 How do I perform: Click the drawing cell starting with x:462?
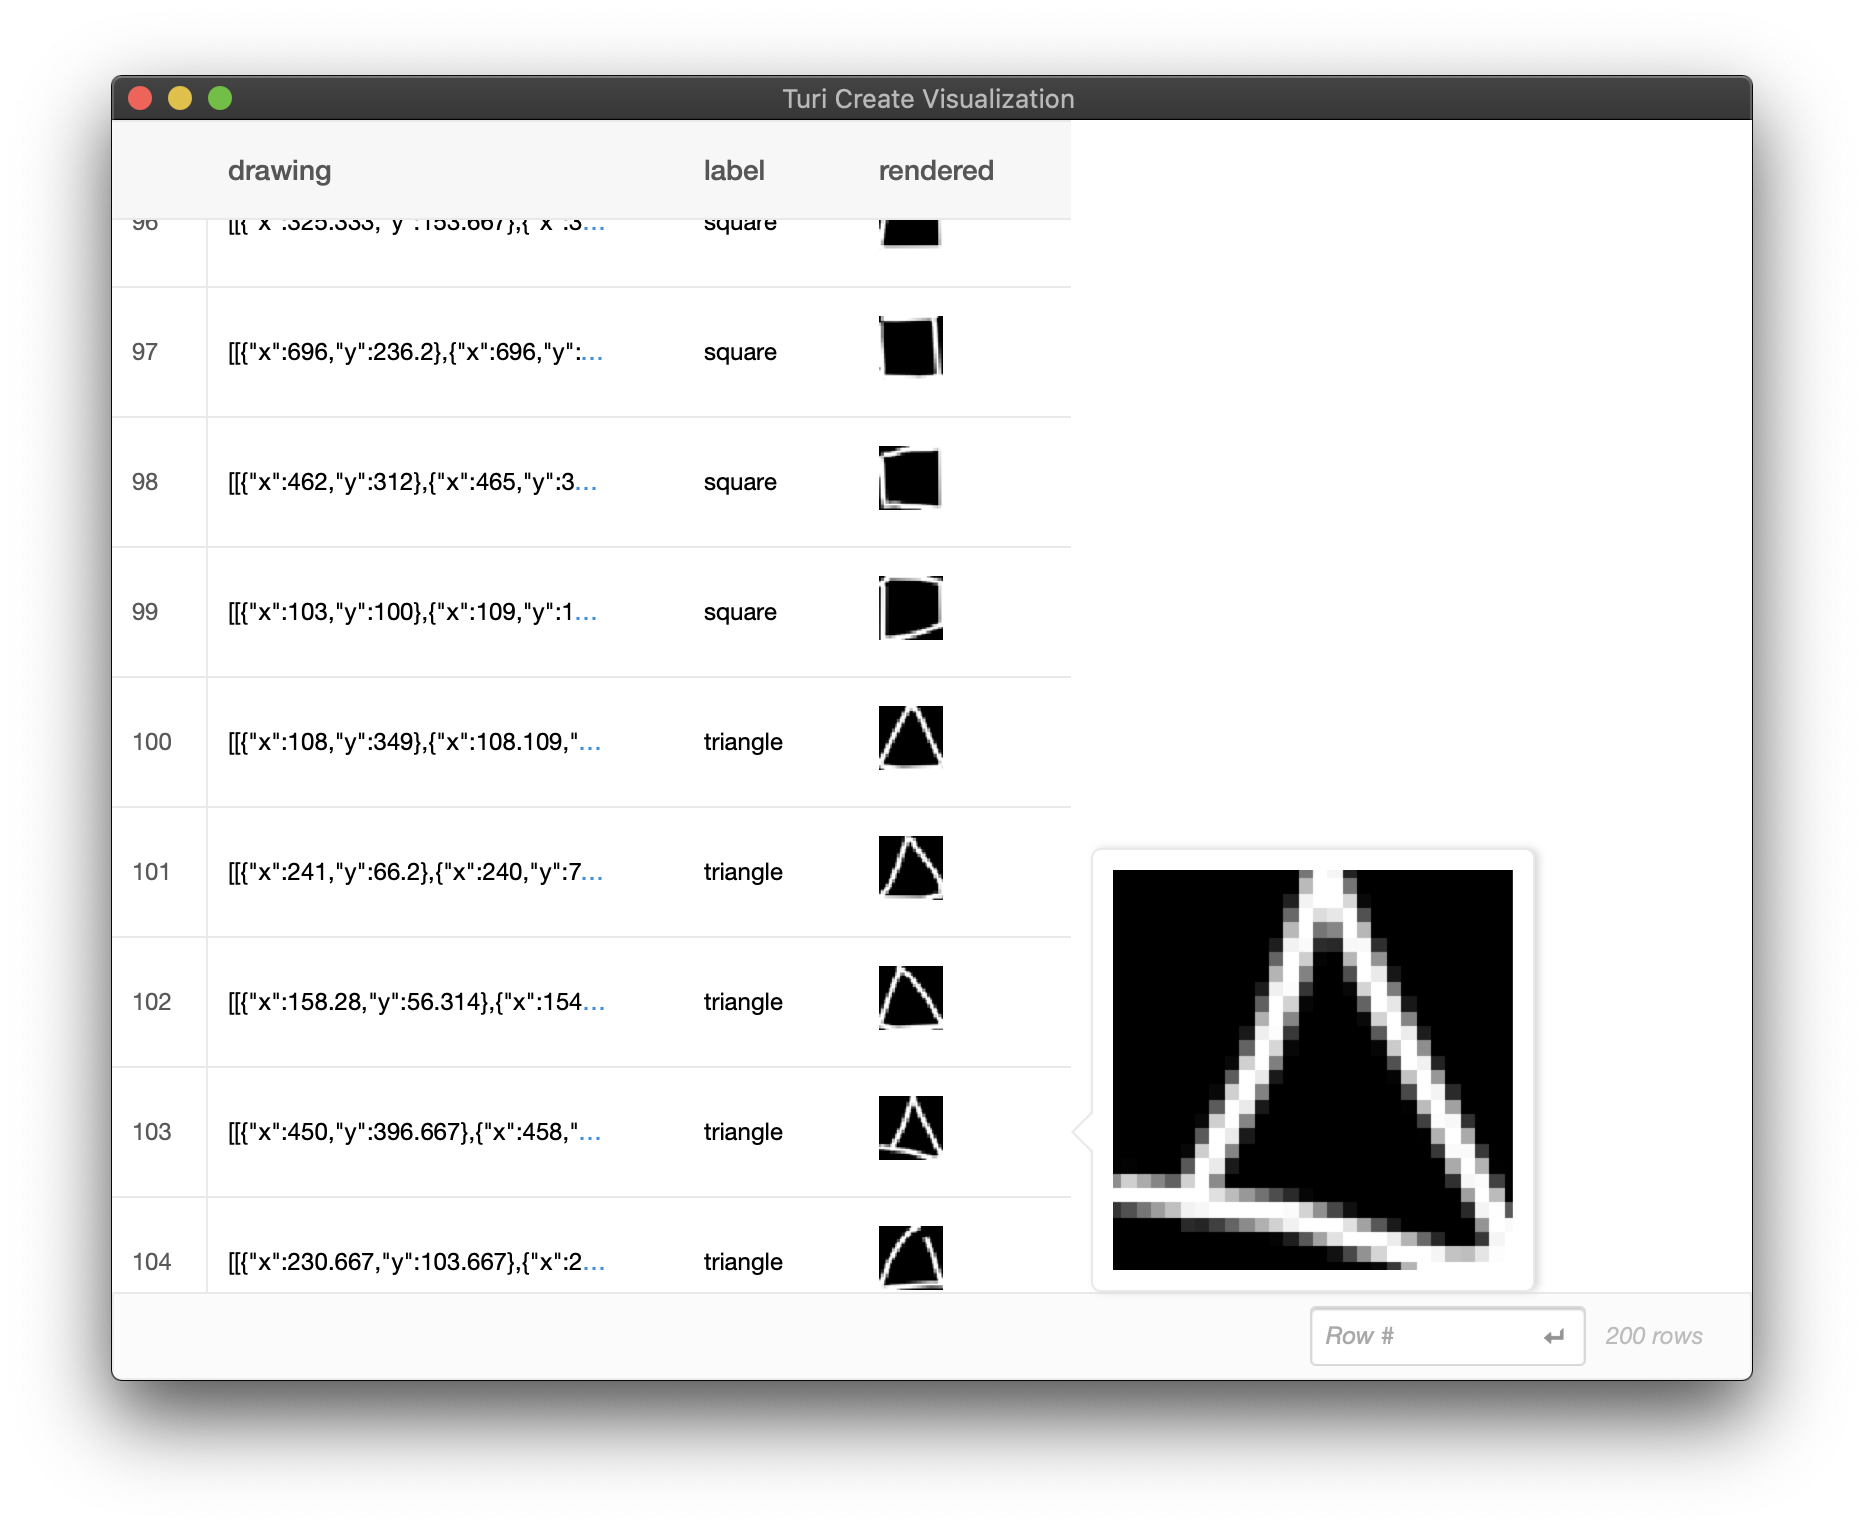413,482
